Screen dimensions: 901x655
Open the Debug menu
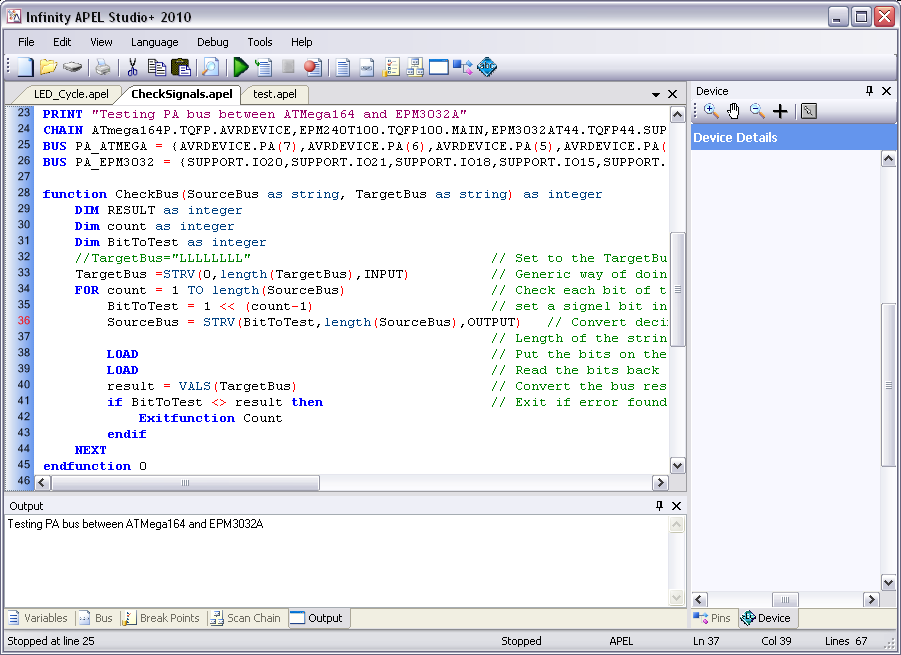click(x=212, y=42)
